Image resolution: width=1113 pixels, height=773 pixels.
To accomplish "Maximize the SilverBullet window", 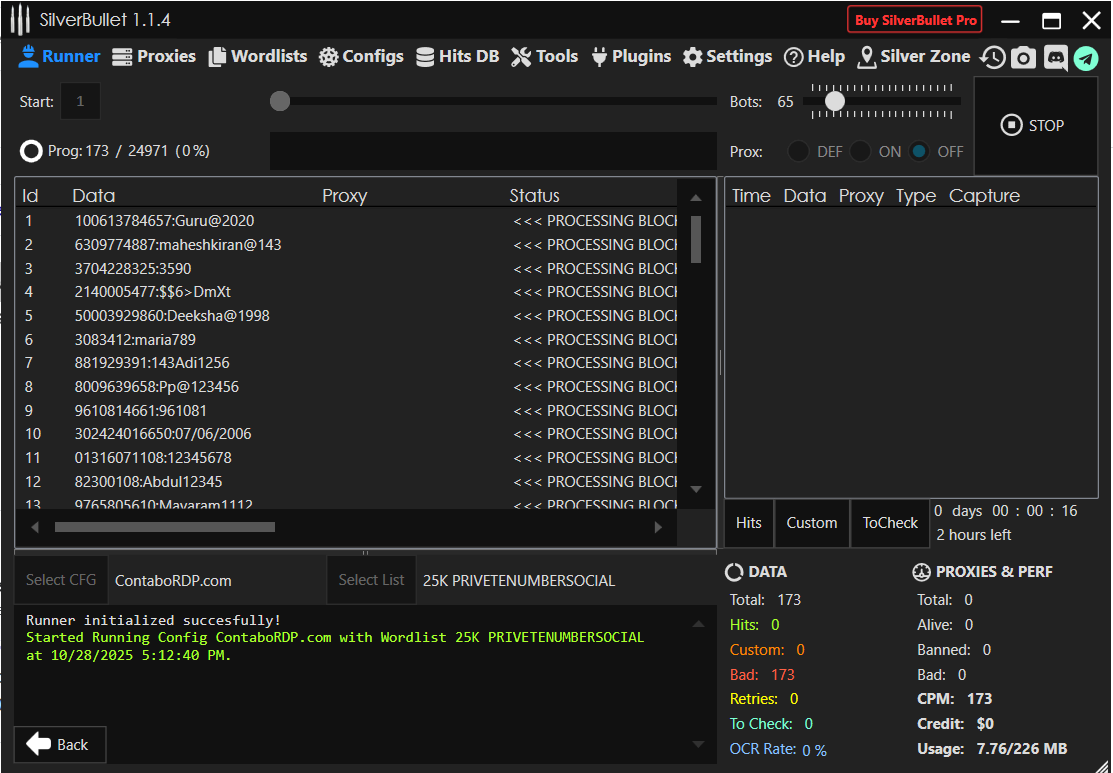I will coord(1051,21).
